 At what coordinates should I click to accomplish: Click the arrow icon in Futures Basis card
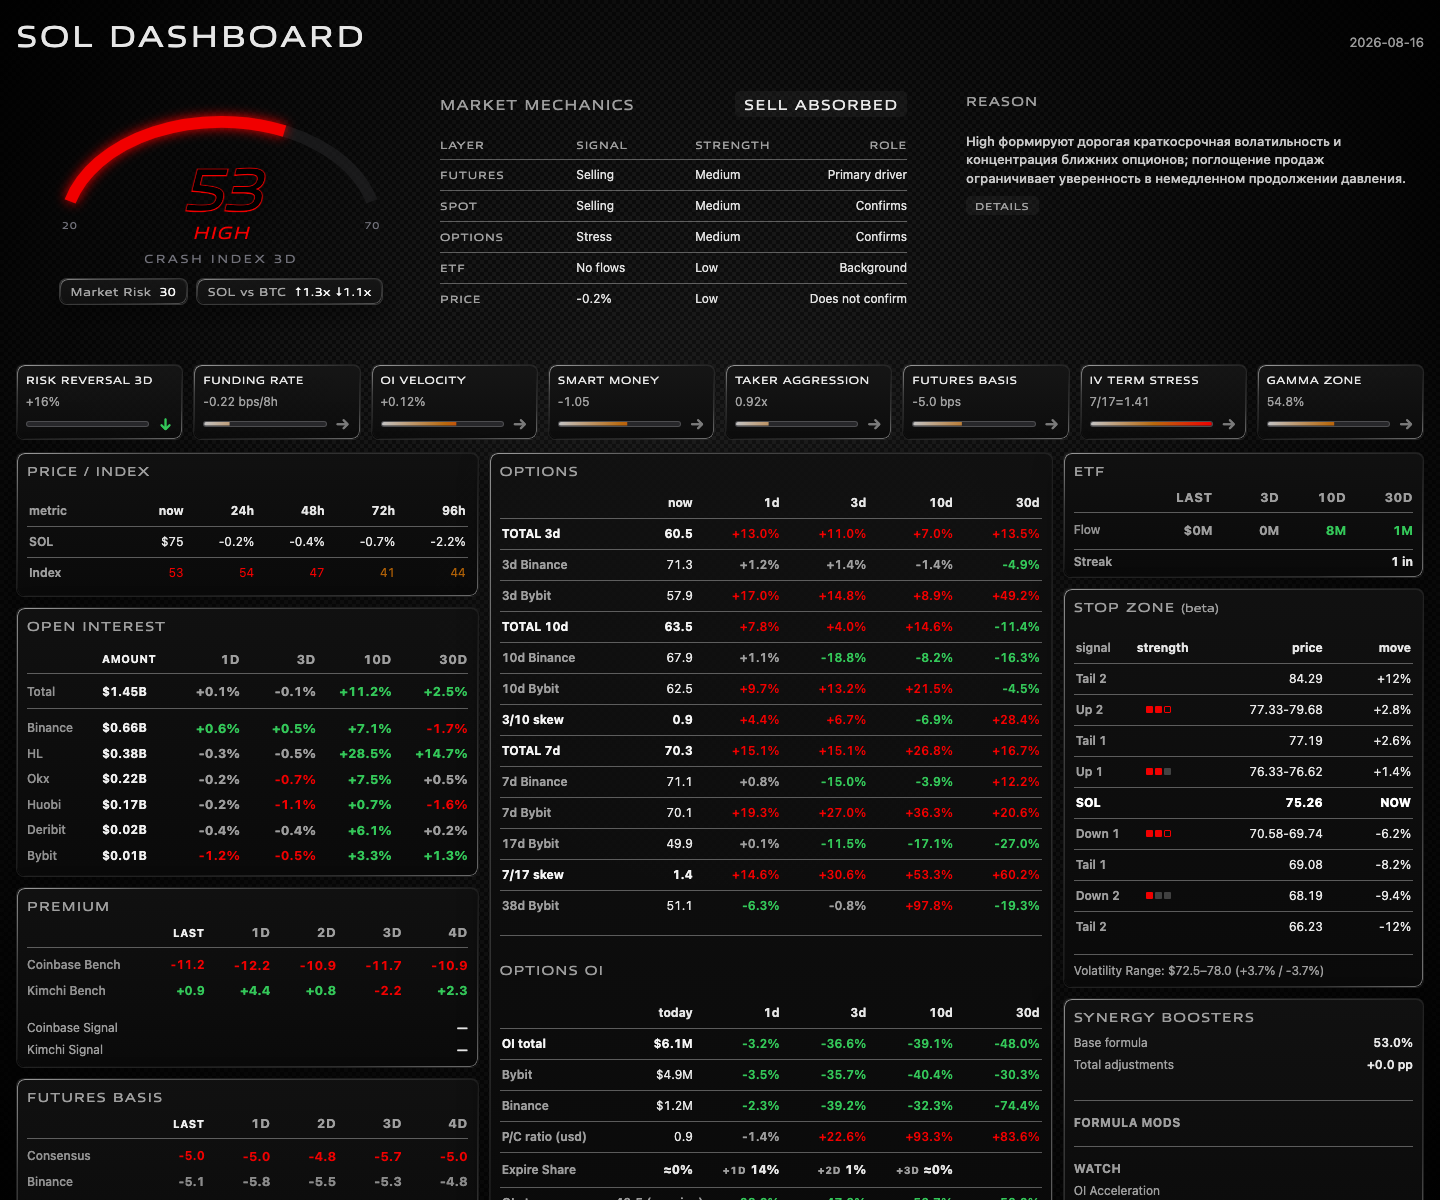click(1051, 424)
